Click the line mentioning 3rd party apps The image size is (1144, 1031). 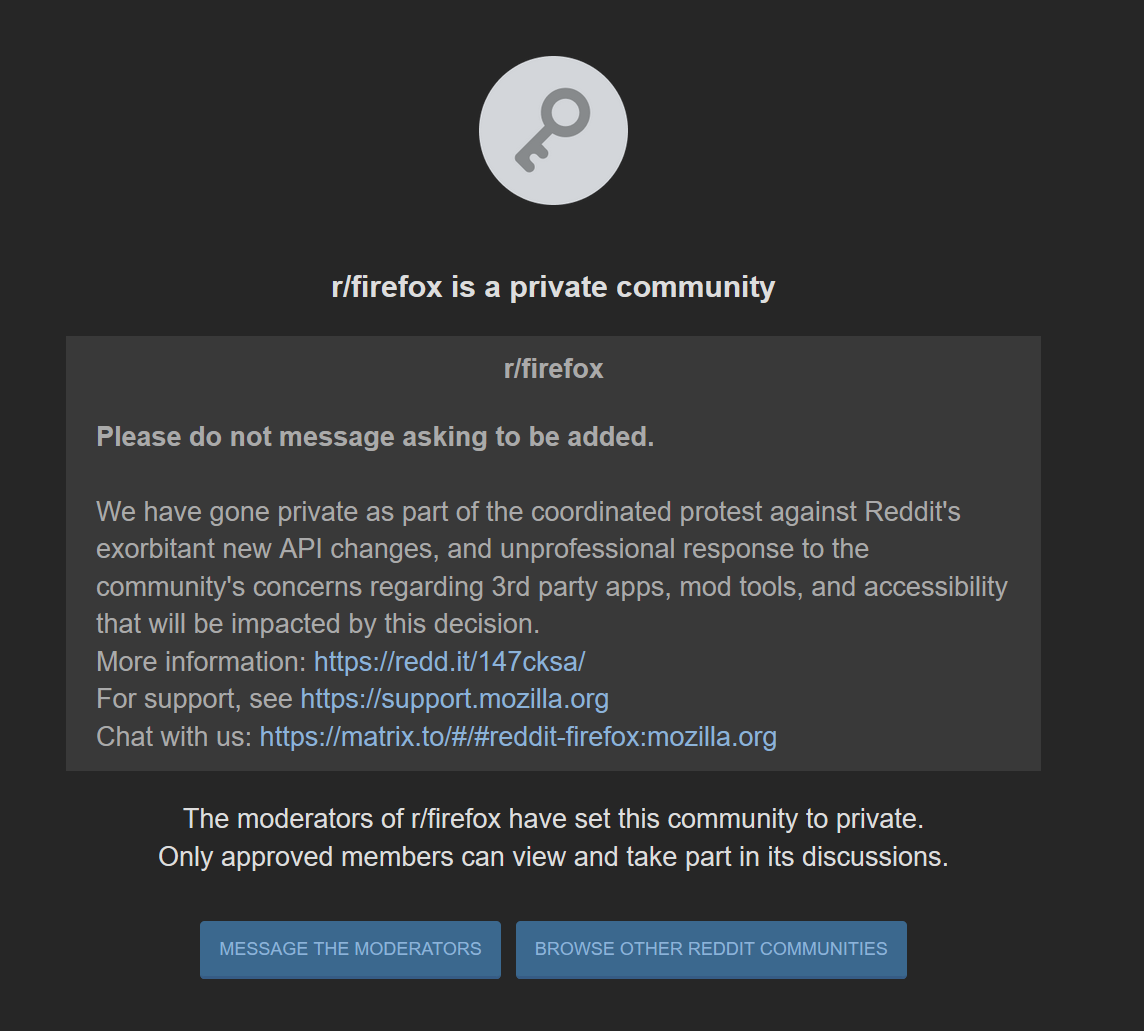pyautogui.click(x=552, y=587)
